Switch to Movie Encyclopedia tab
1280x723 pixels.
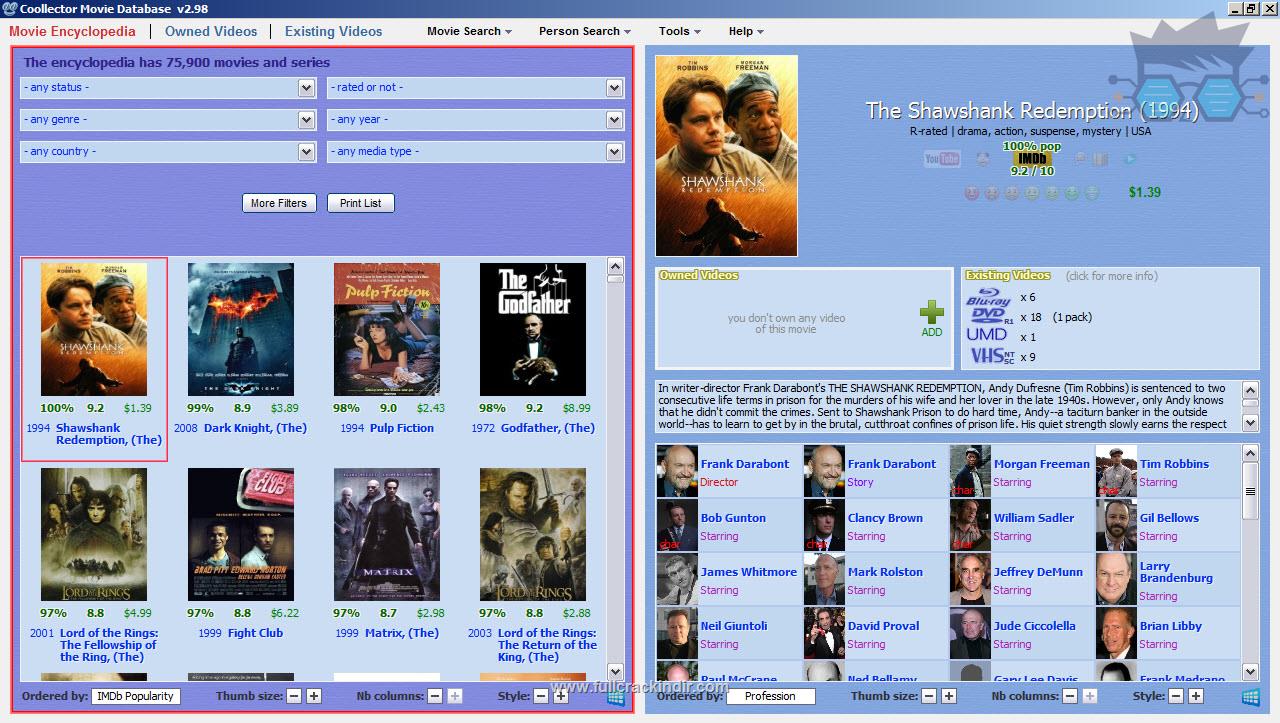click(72, 31)
